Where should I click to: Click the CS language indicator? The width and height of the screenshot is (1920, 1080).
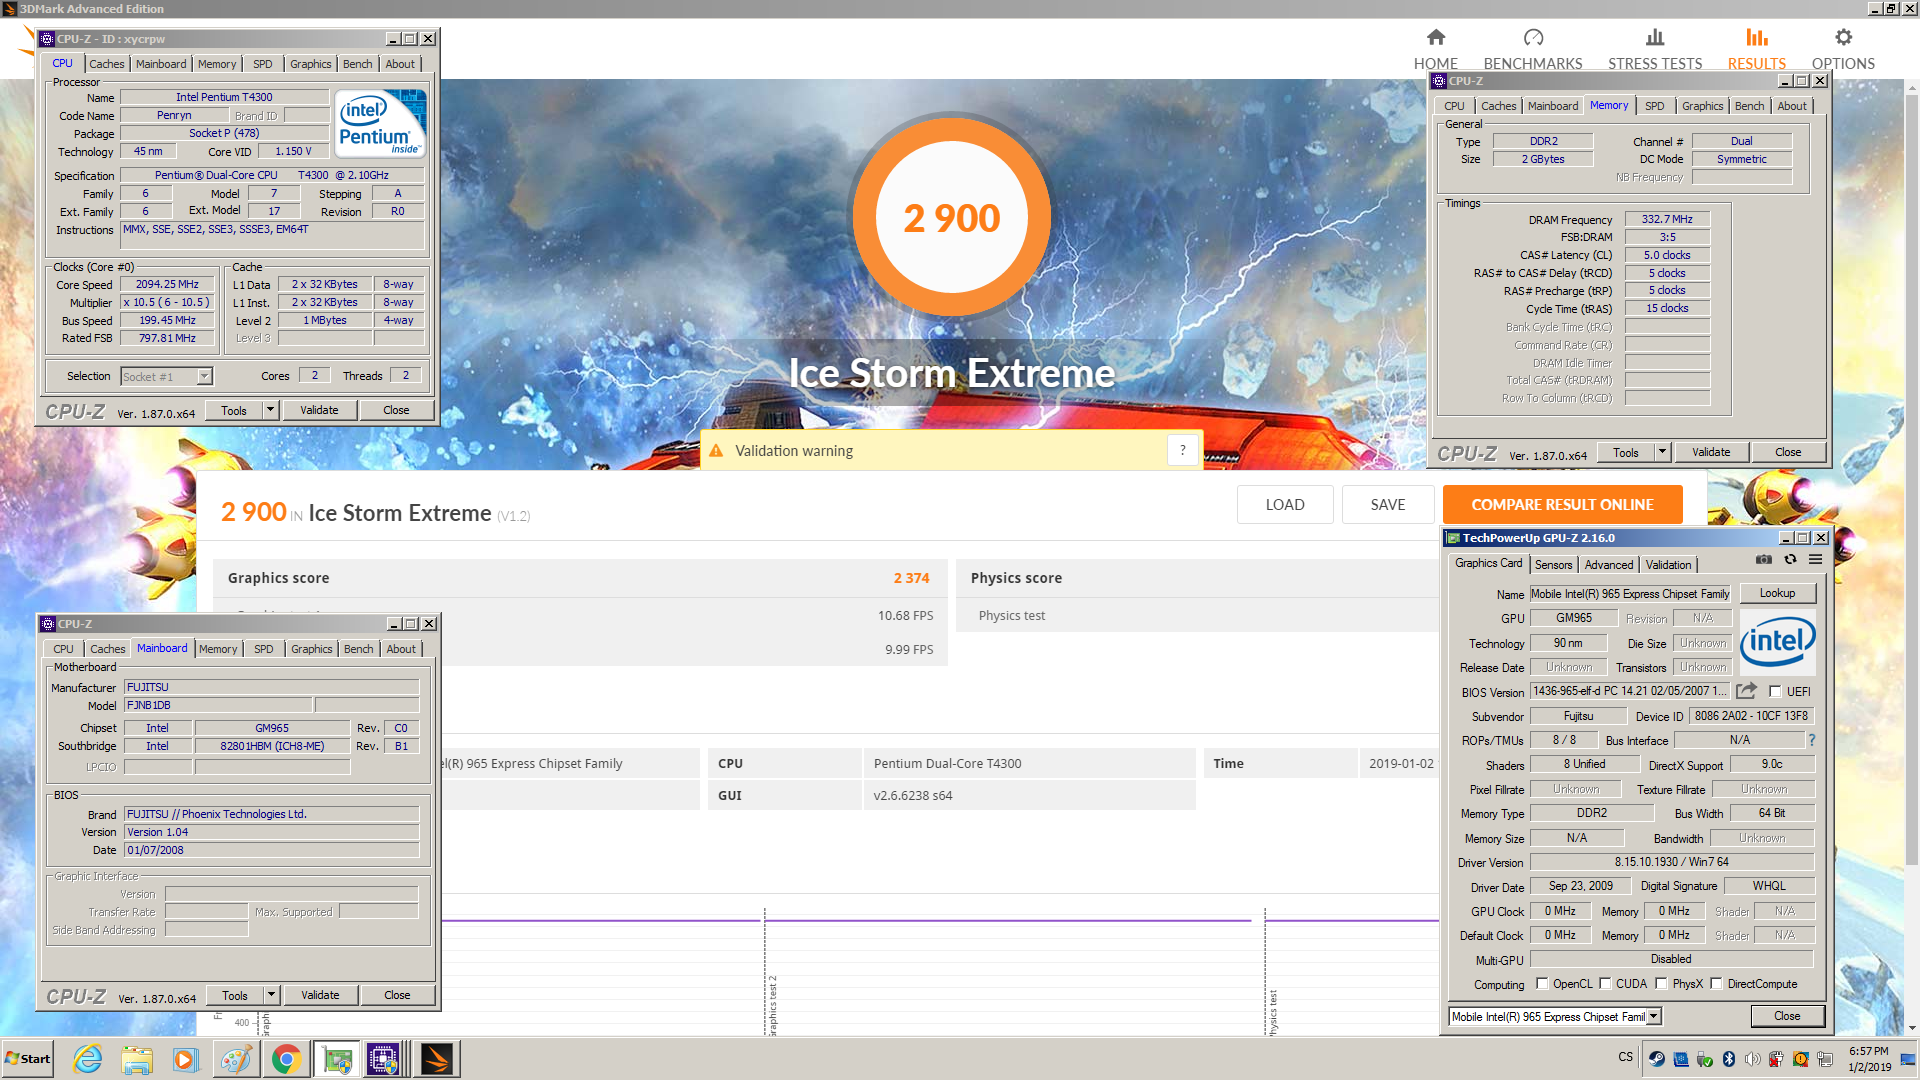point(1625,1057)
